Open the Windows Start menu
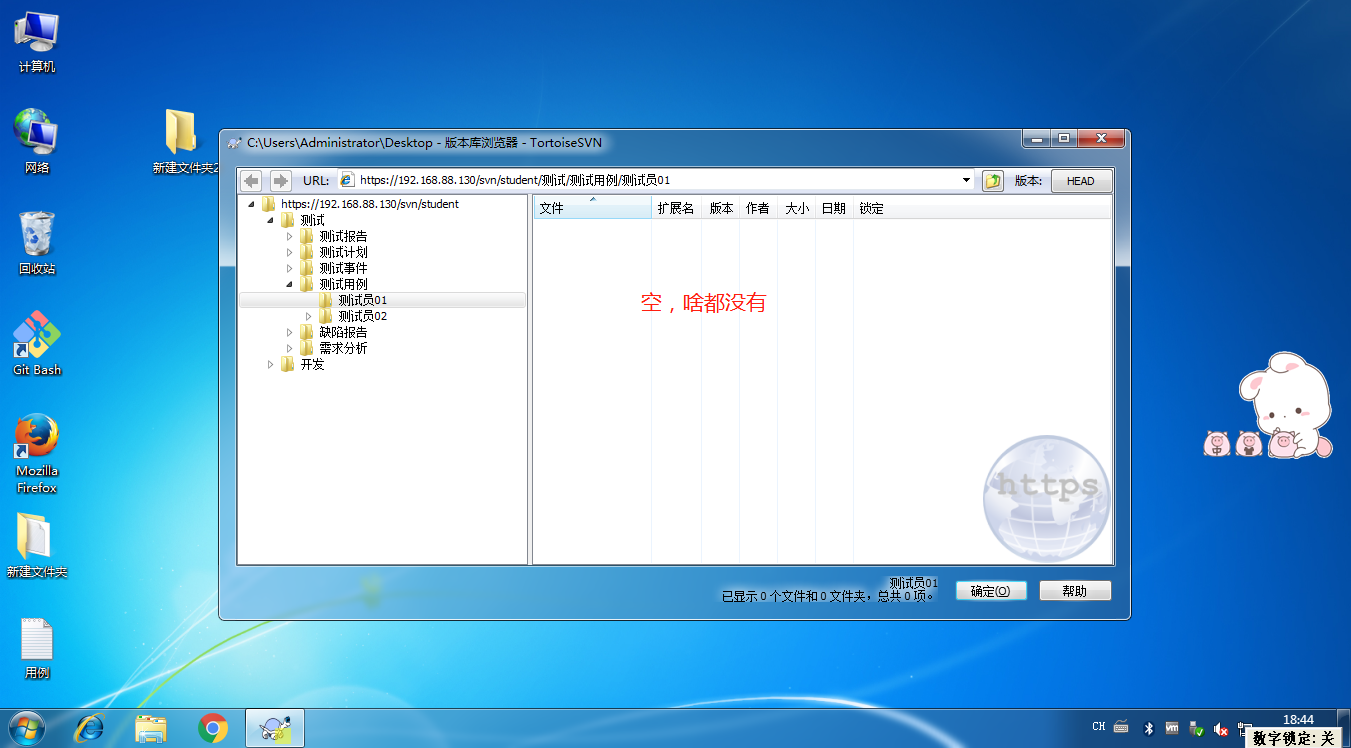Image resolution: width=1351 pixels, height=748 pixels. pyautogui.click(x=25, y=728)
